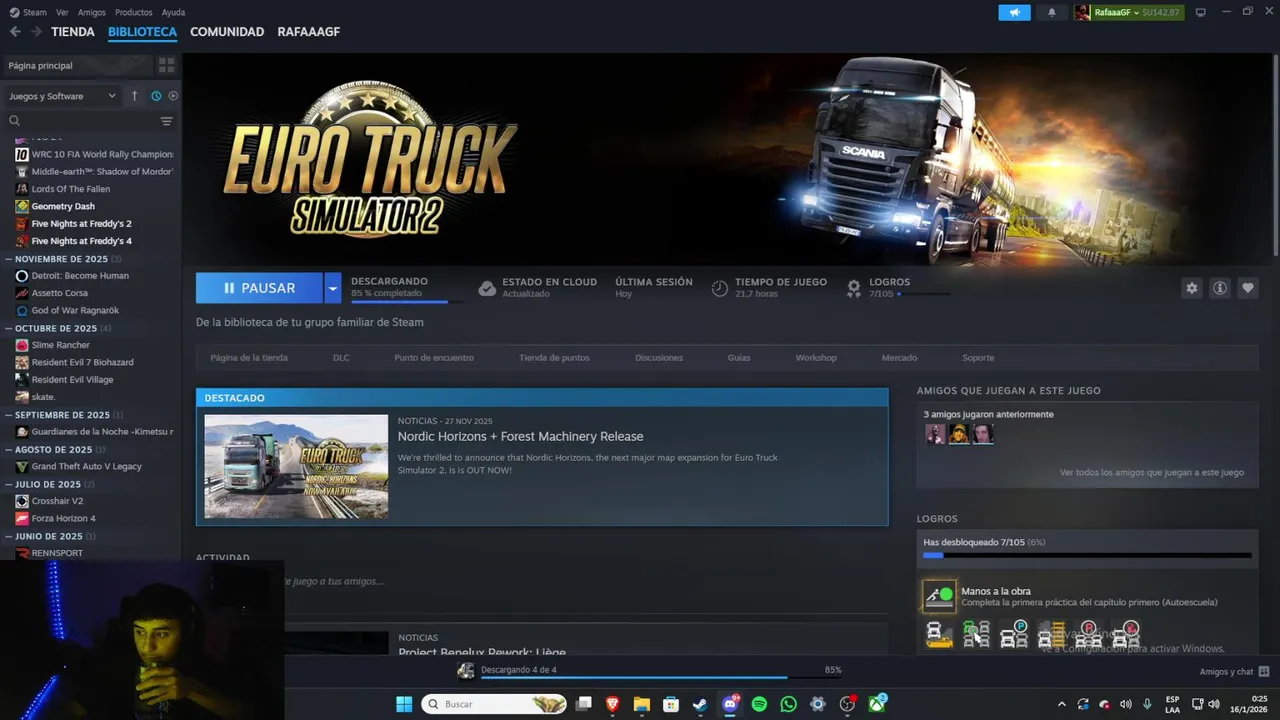Select Geometry Dash in library list
1280x720 pixels.
tap(63, 206)
